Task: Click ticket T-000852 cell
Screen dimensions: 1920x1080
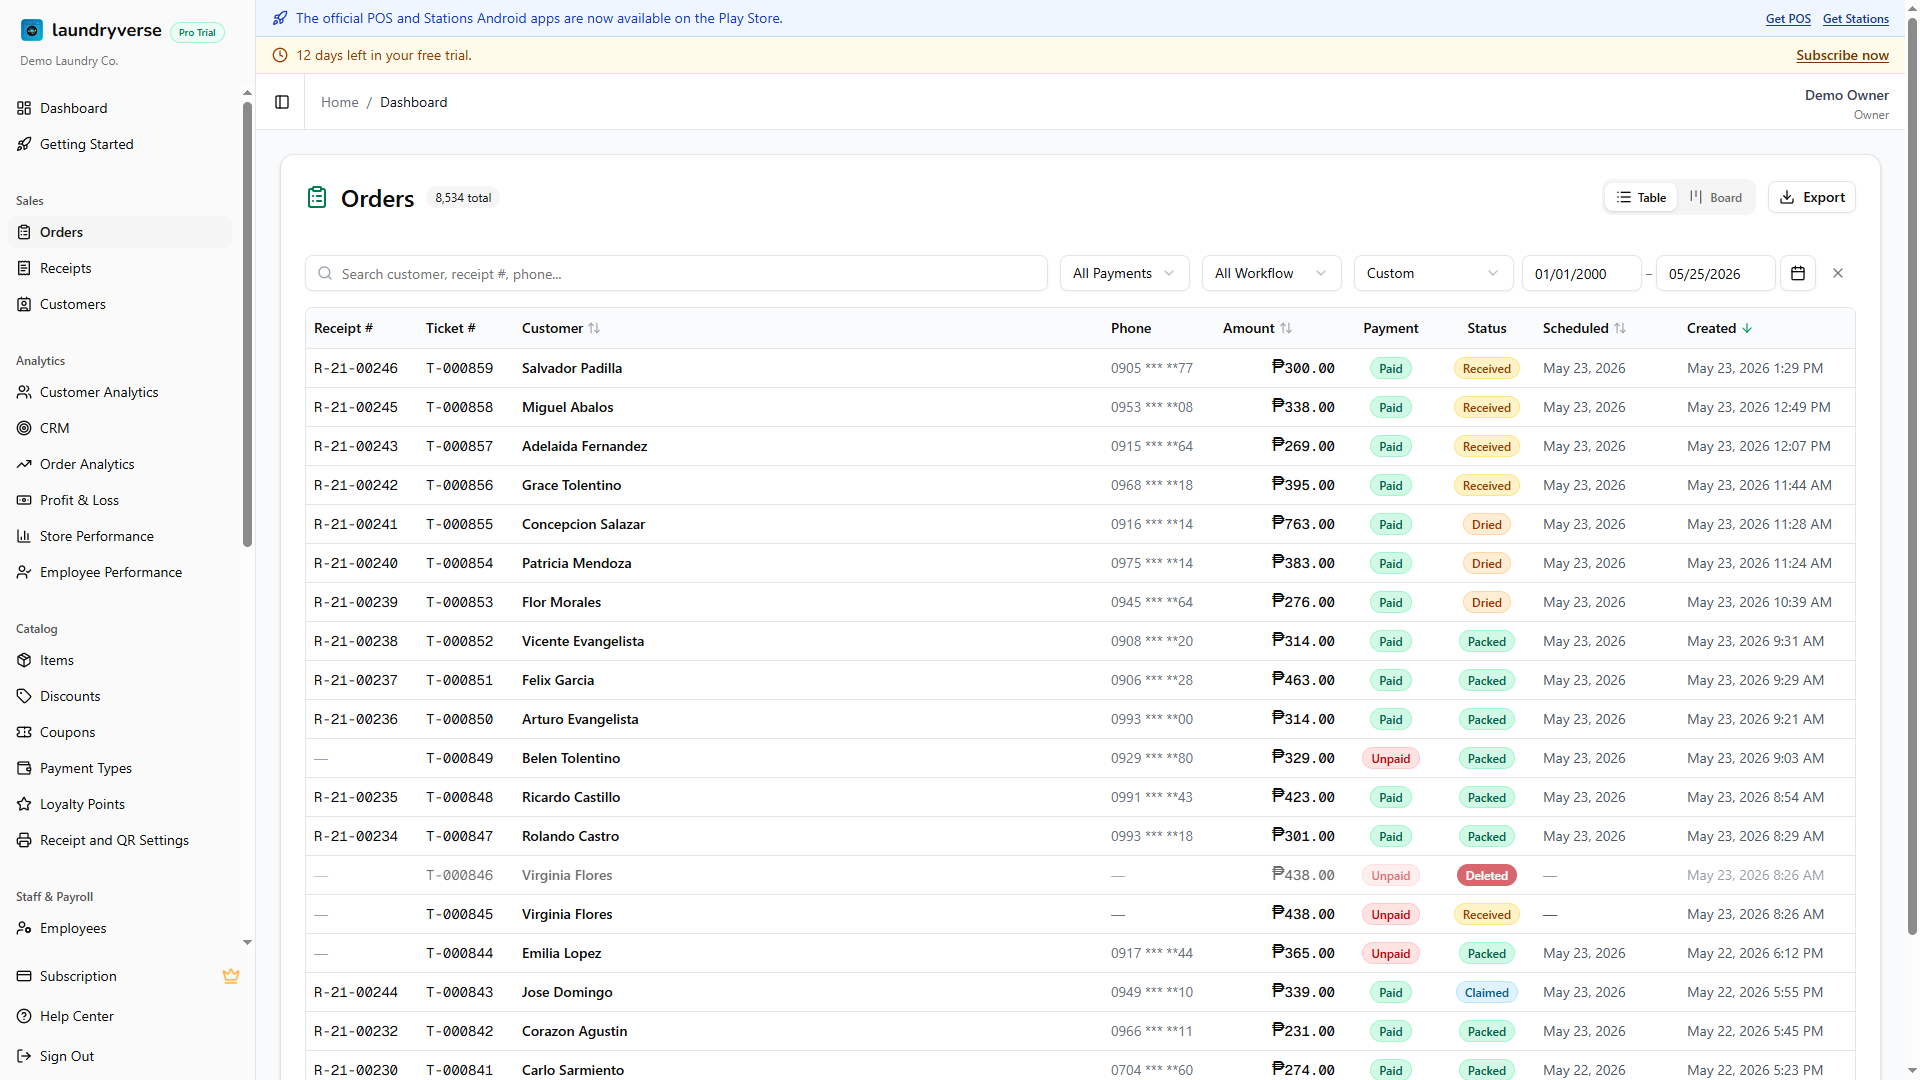Action: (459, 641)
